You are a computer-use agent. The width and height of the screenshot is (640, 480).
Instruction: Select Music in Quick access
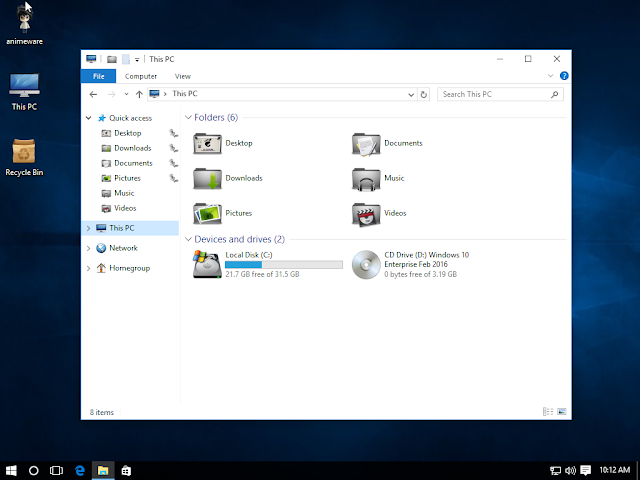pyautogui.click(x=124, y=193)
